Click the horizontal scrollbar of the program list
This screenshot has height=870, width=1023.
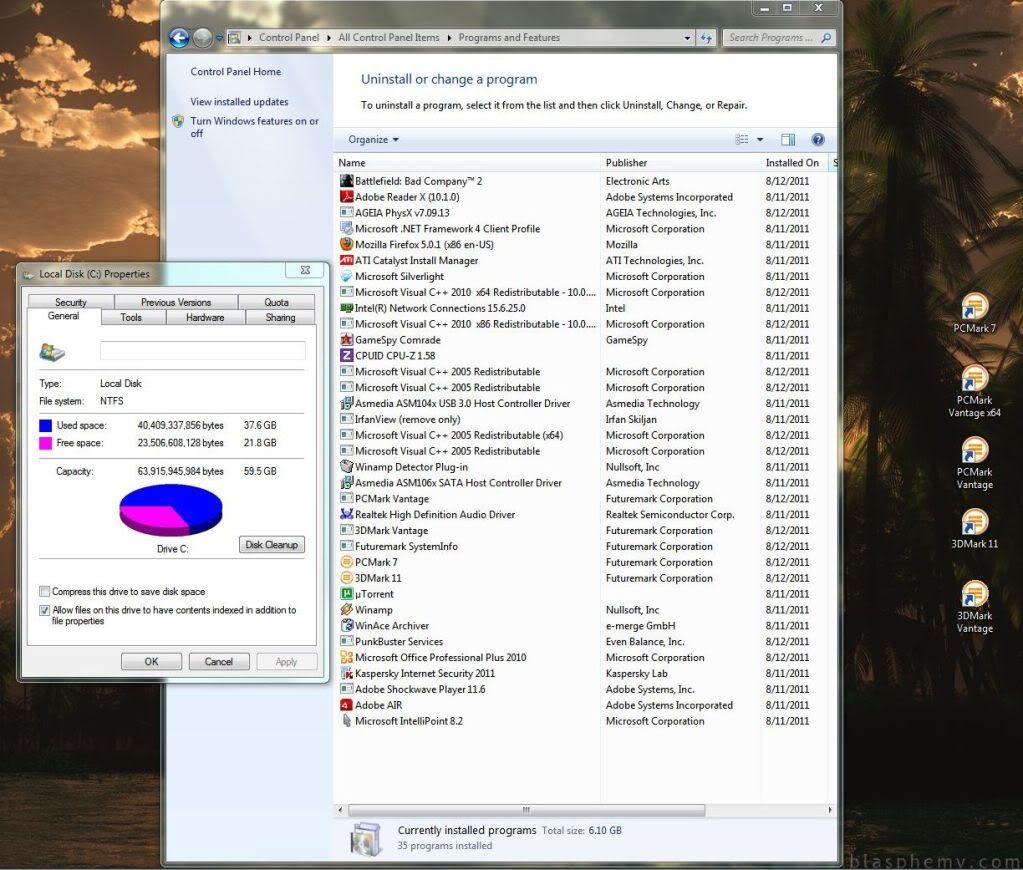coord(527,810)
